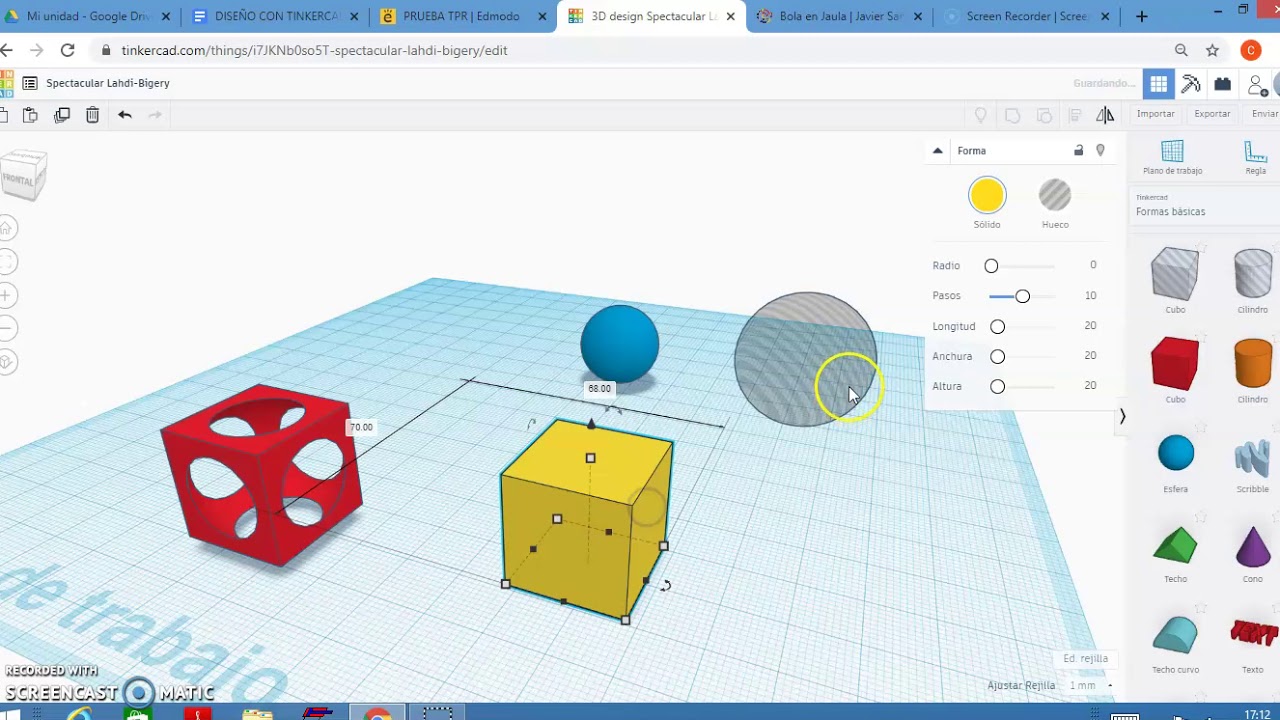This screenshot has width=1280, height=720.
Task: Click the Enviar button
Action: pos(1264,114)
